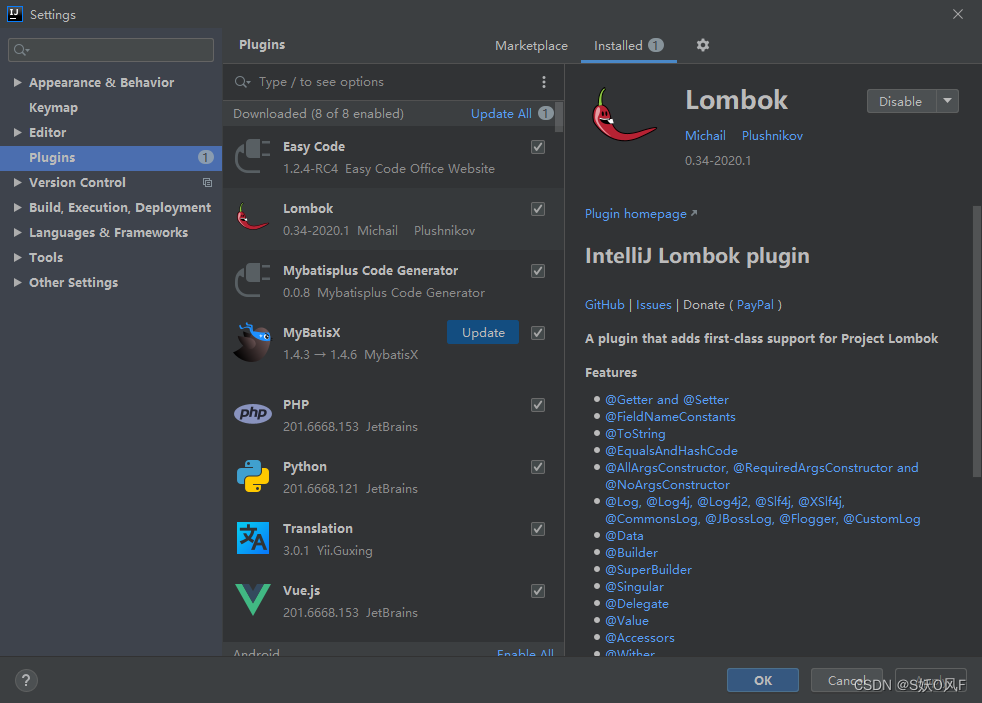Open the dropdown arrow beside Disable button

pyautogui.click(x=948, y=101)
